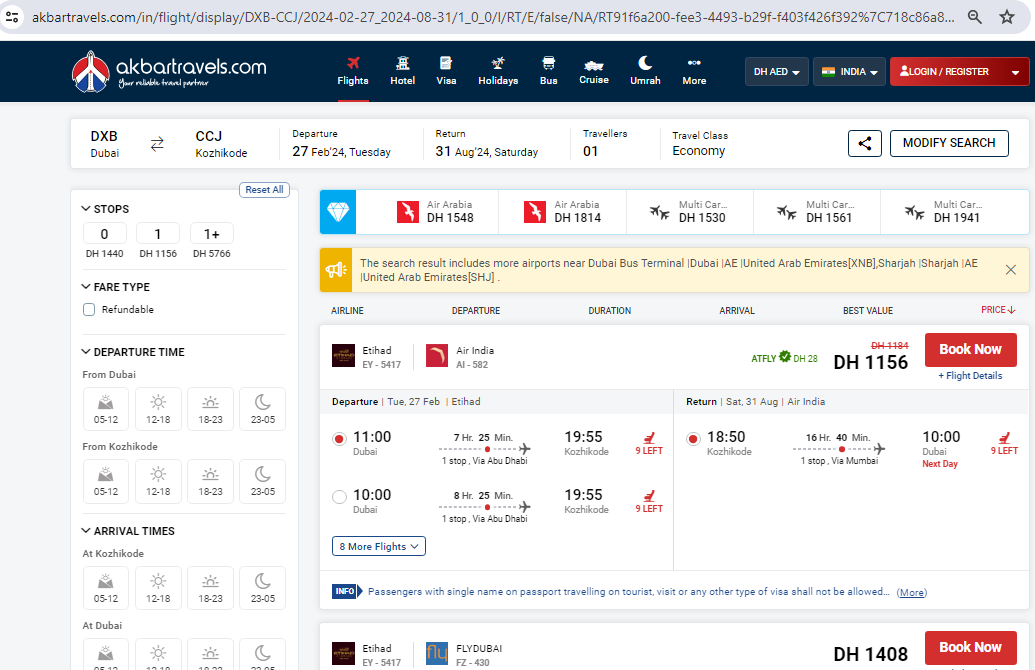Select 18-23 departure from Kozhikode
The width and height of the screenshot is (1035, 670).
click(211, 481)
